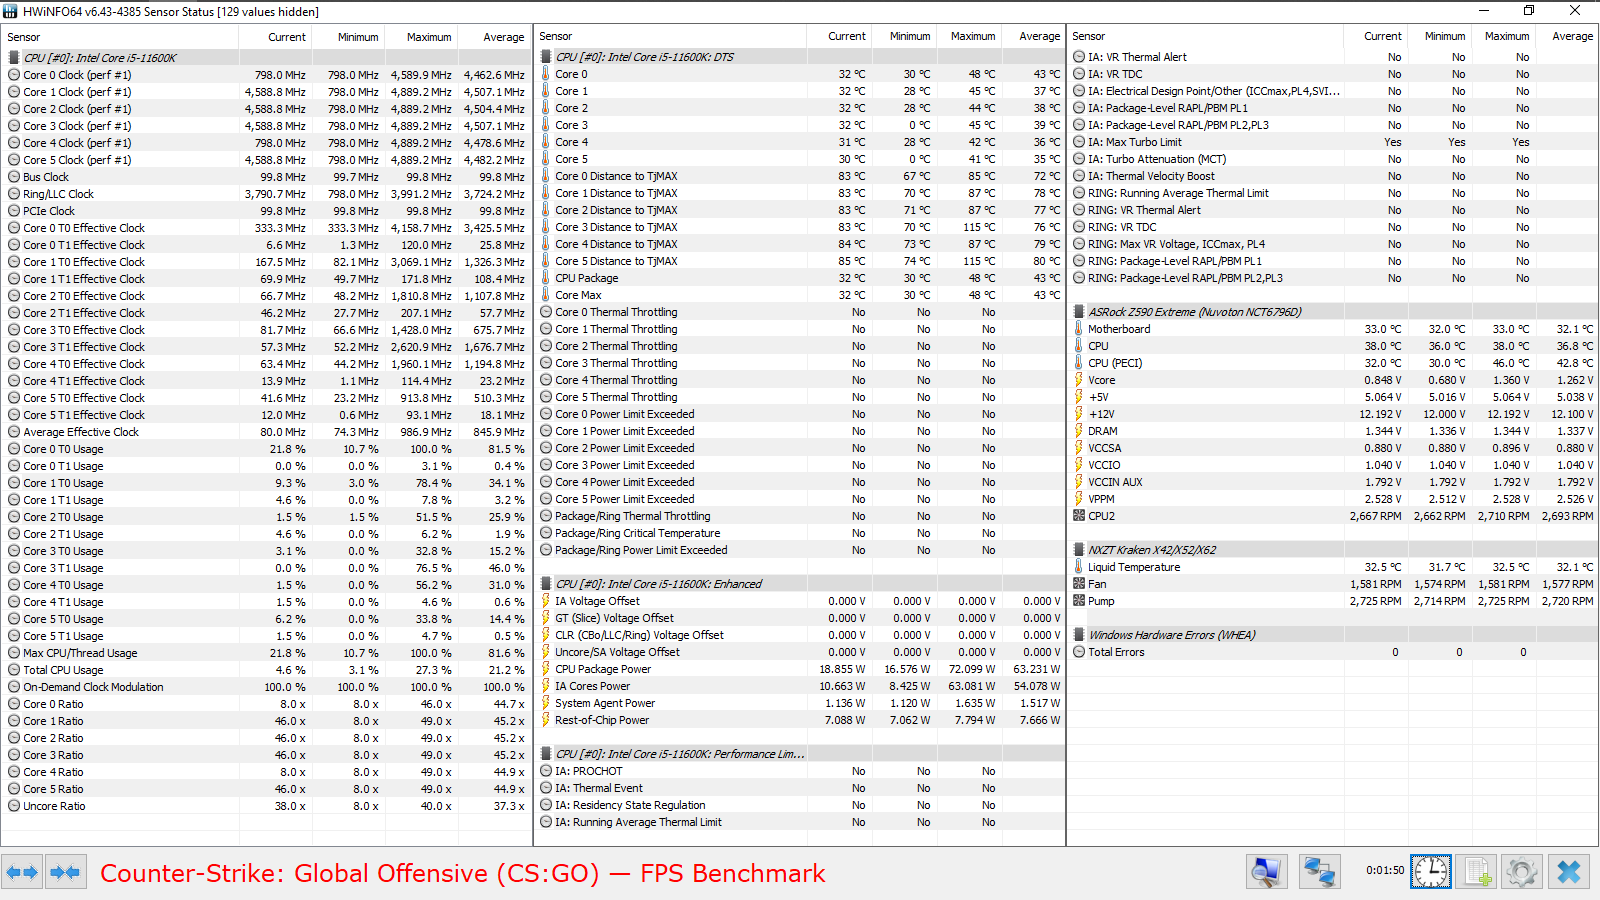Select the Package/Ring Critical Temperature row
1600x900 pixels.
tap(799, 533)
